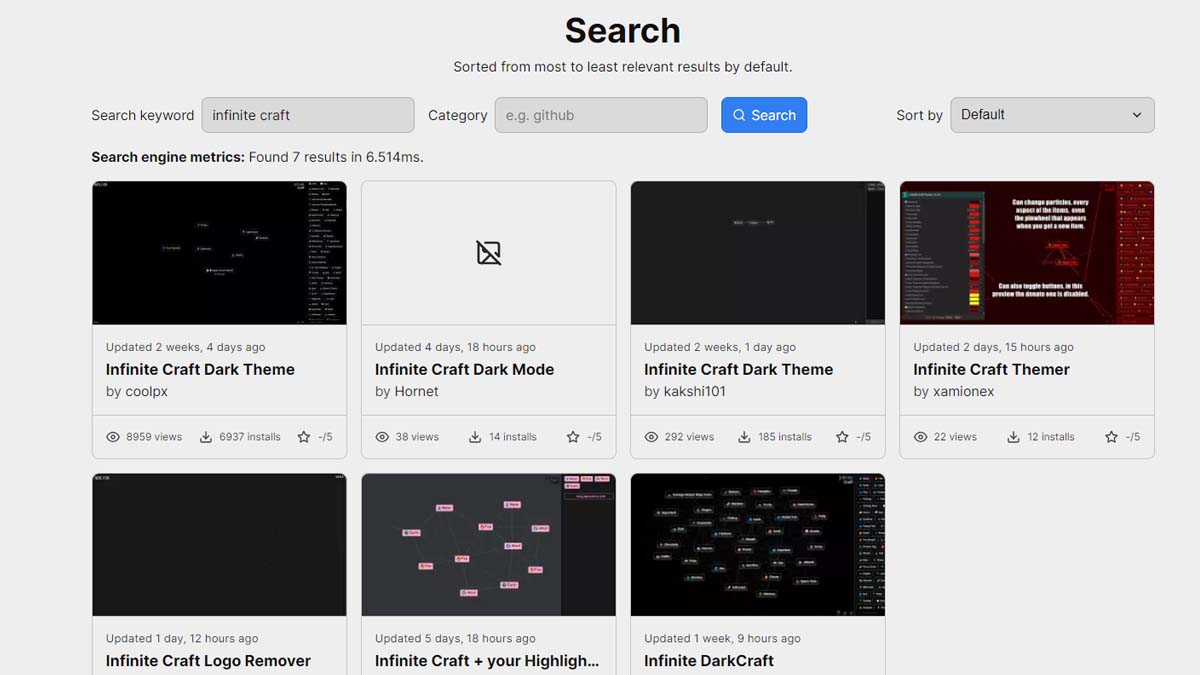Image resolution: width=1200 pixels, height=675 pixels.
Task: Open the Infinite DarkCraft result
Action: click(708, 661)
